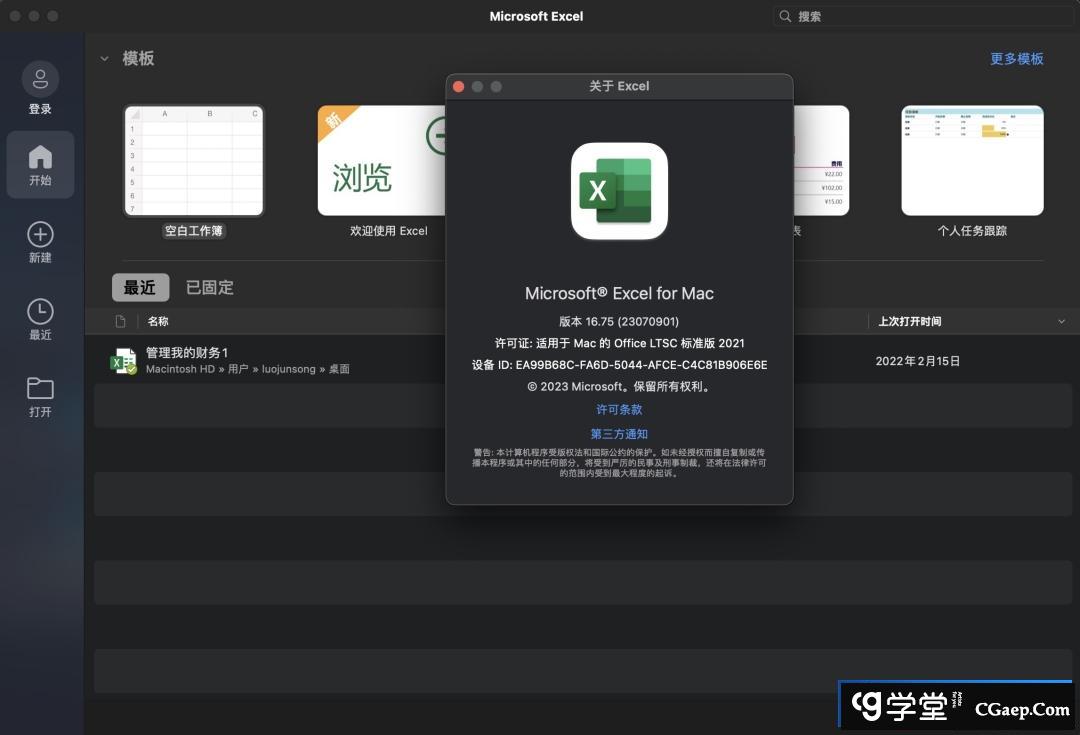Click the Excel logo in About dialog

[x=619, y=191]
